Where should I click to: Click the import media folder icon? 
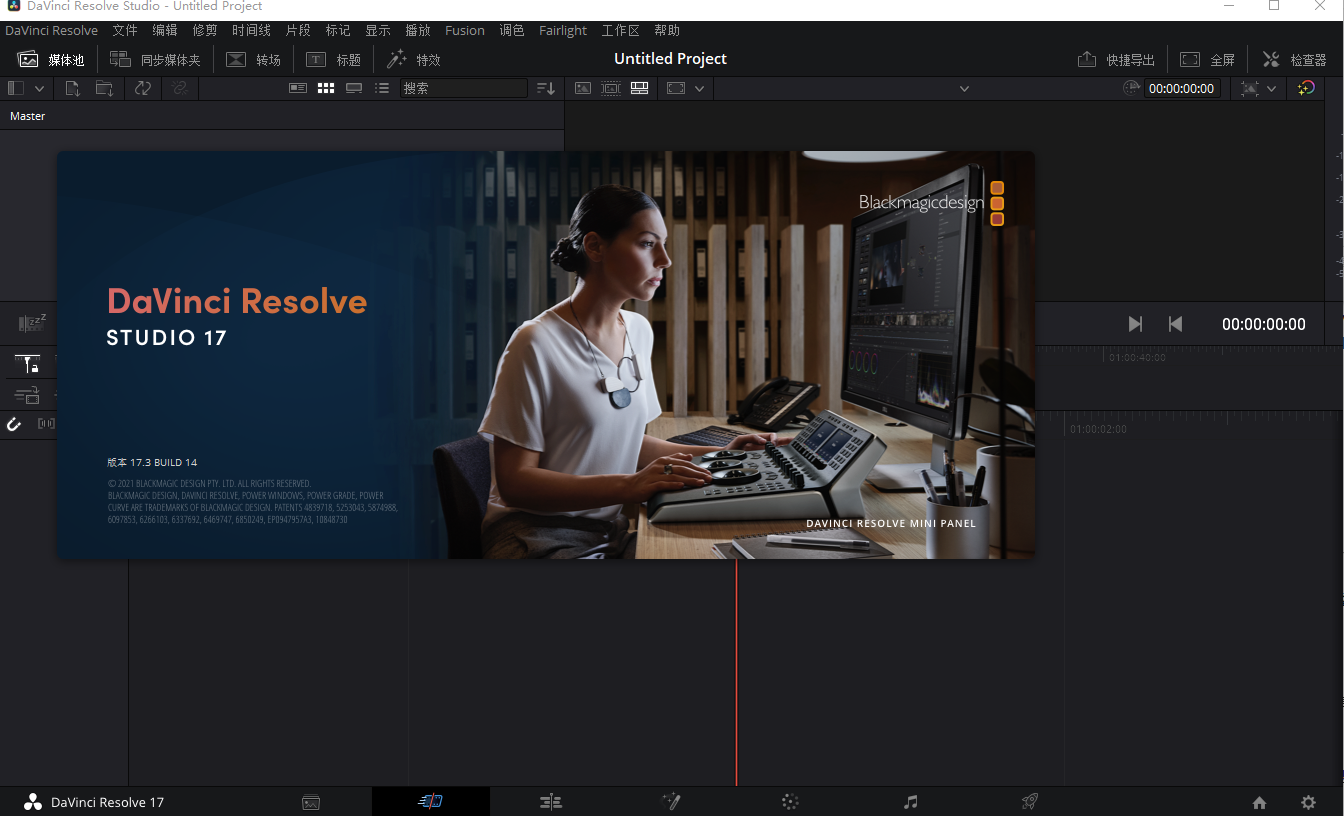coord(104,88)
